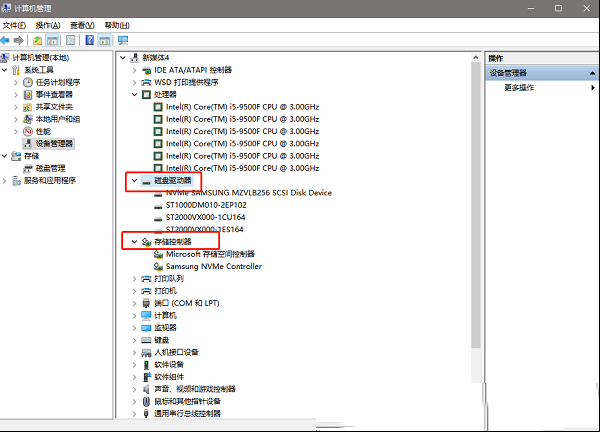
Task: Click the blue Help question-mark toolbar icon
Action: point(88,41)
